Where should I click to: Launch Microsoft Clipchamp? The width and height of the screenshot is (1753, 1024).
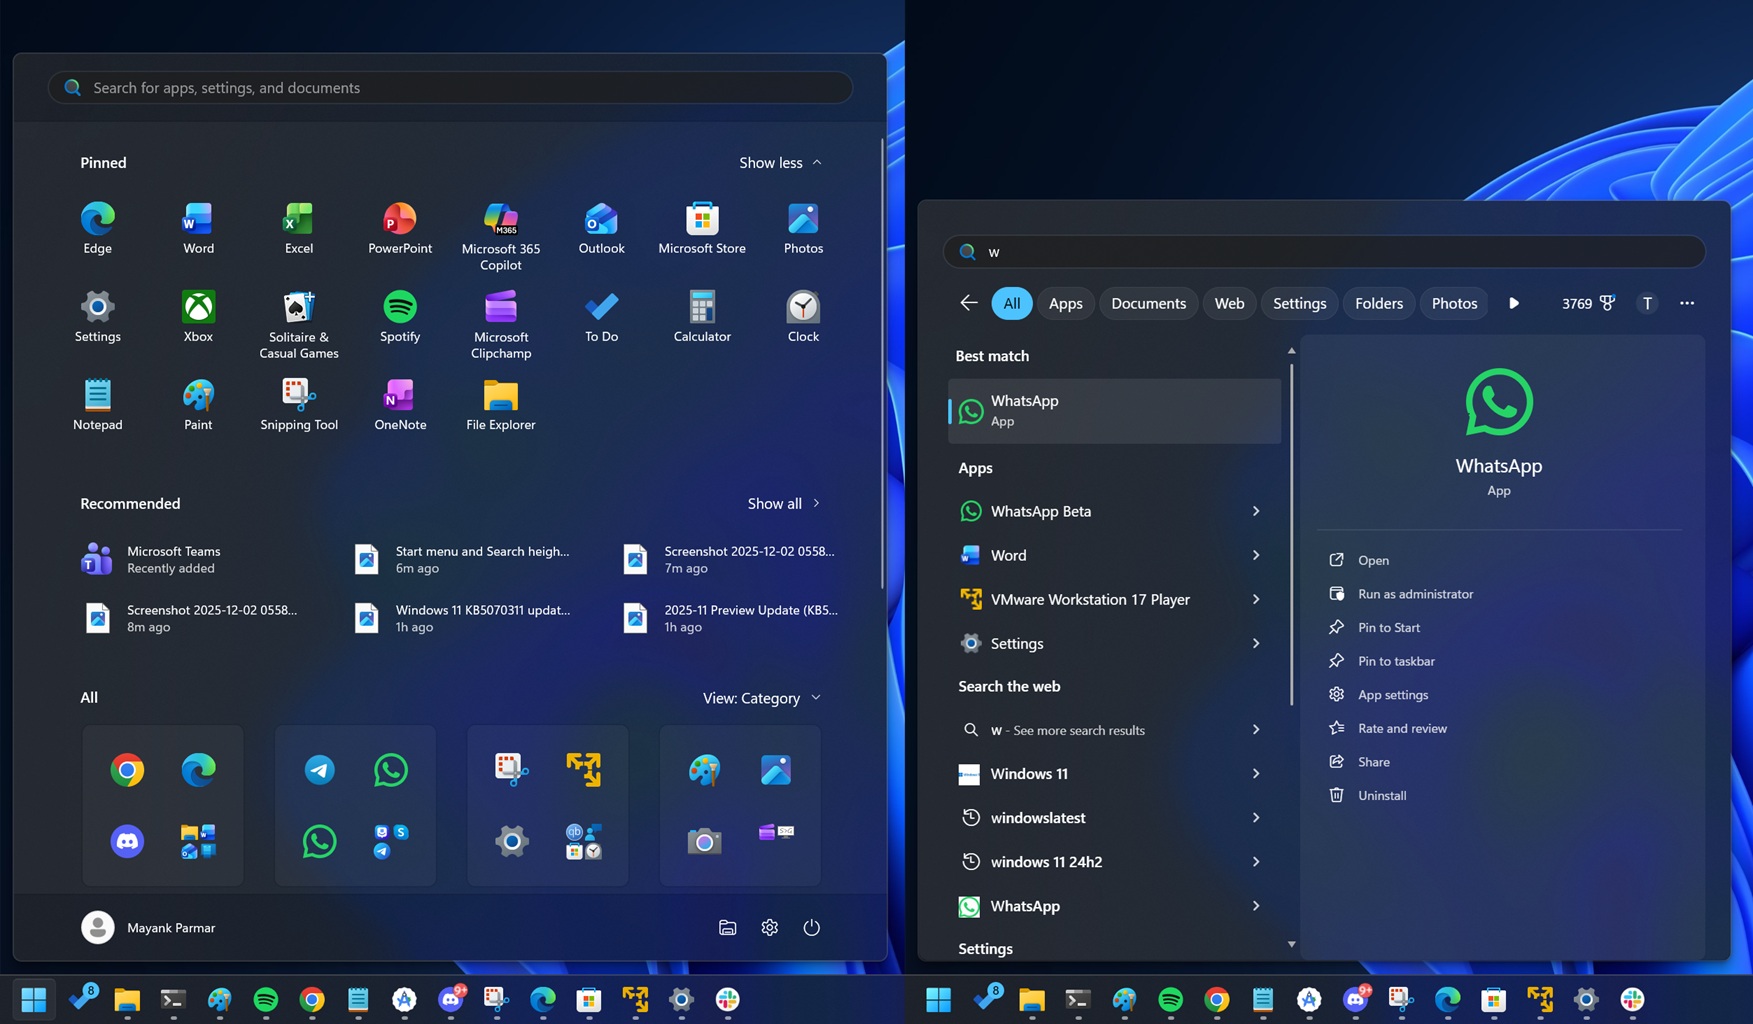(500, 318)
